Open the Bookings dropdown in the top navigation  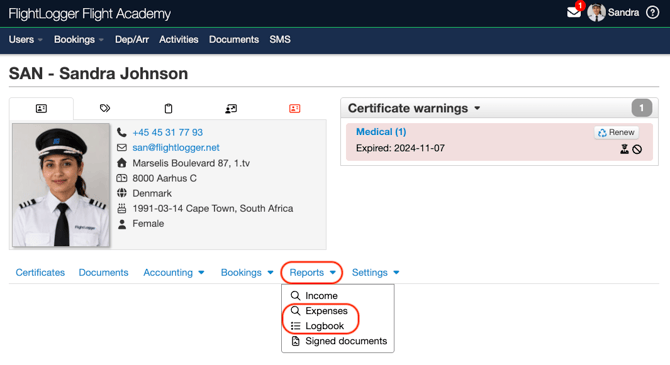pyautogui.click(x=79, y=40)
